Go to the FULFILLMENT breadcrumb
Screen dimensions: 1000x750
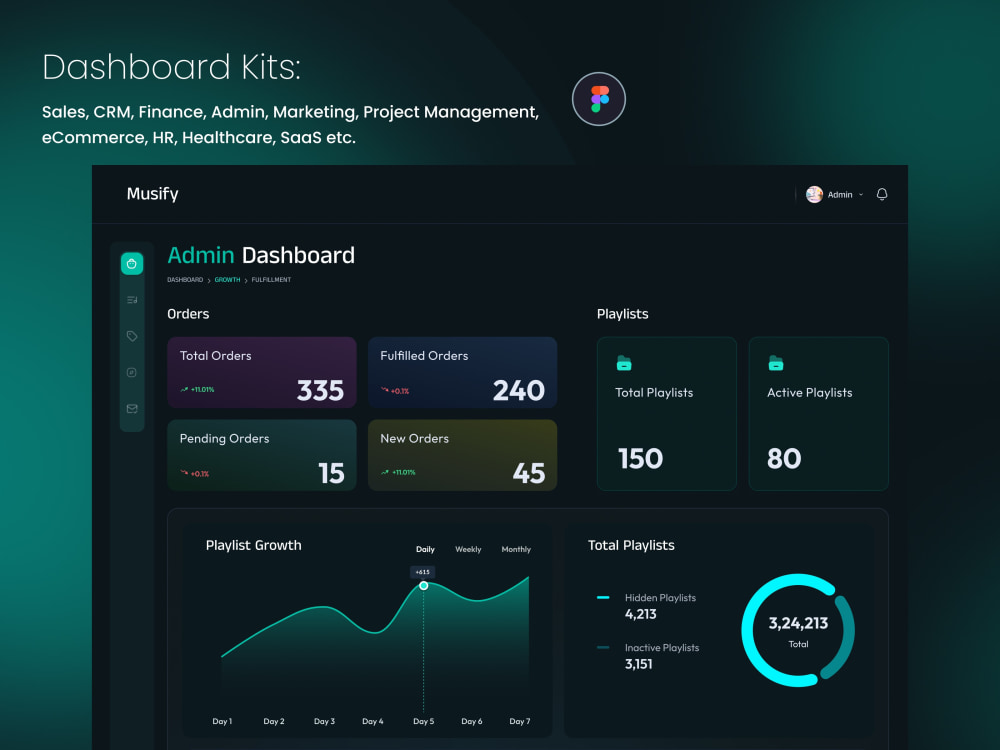point(271,280)
